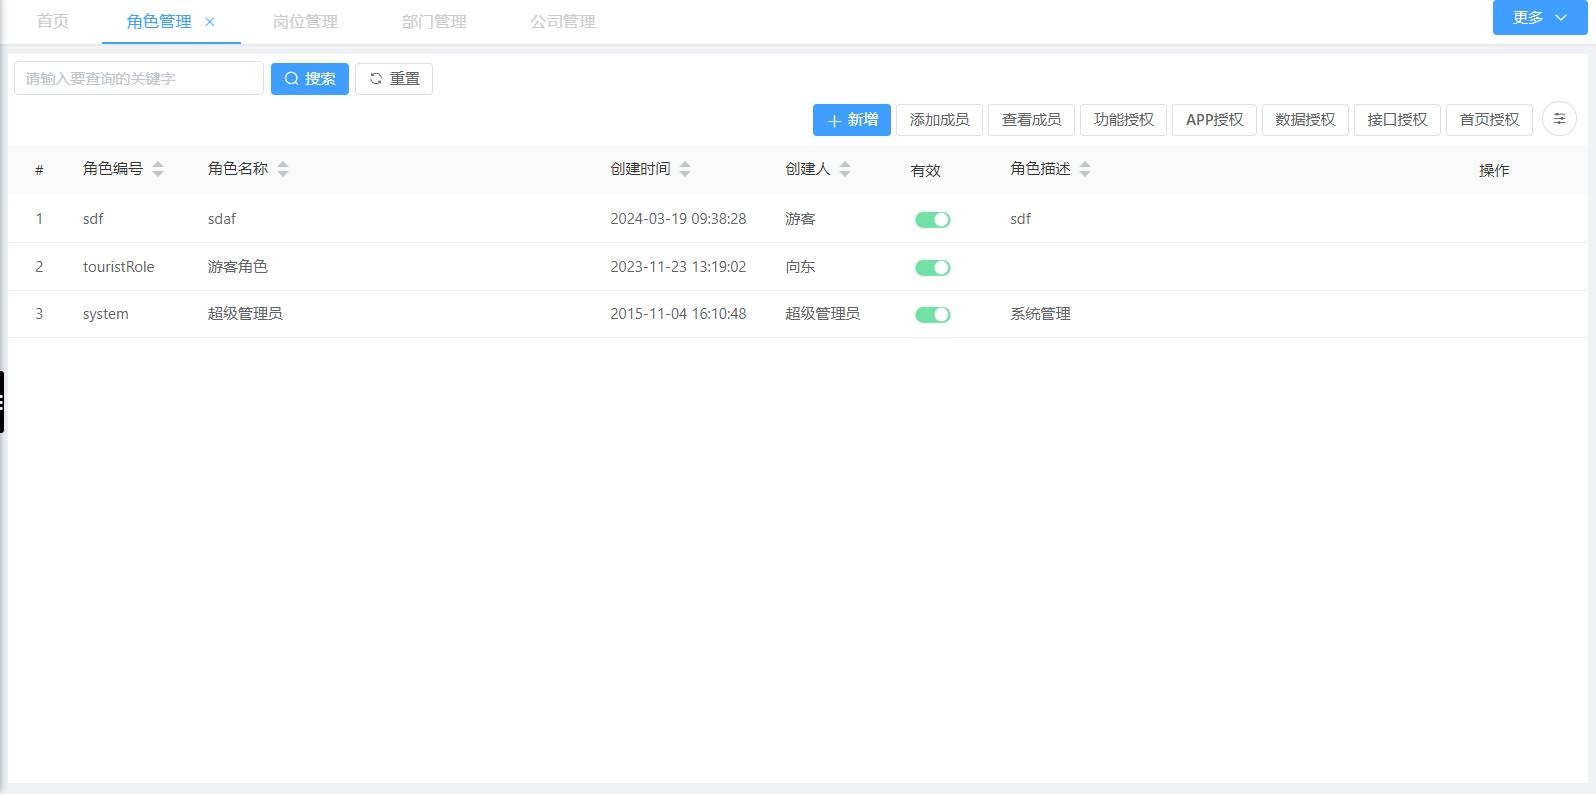1596x794 pixels.
Task: Close the 角色管理 tab
Action: pos(210,22)
